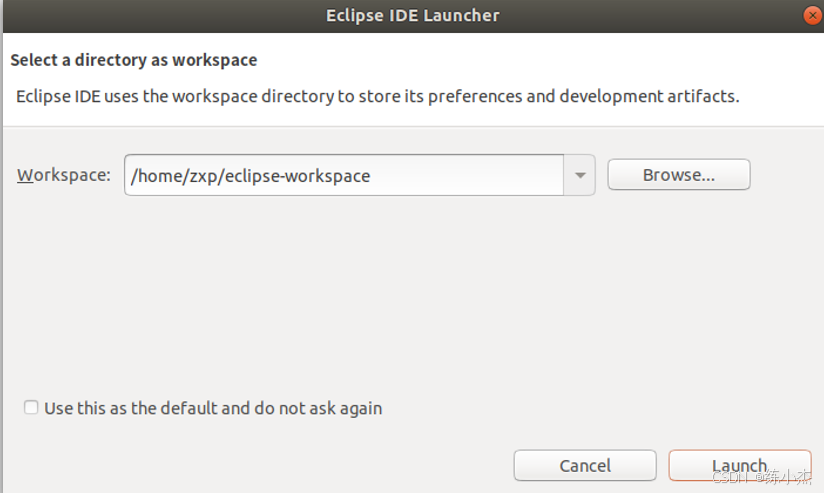The image size is (824, 493).
Task: Click the 'Workspace:' label
Action: coord(64,175)
